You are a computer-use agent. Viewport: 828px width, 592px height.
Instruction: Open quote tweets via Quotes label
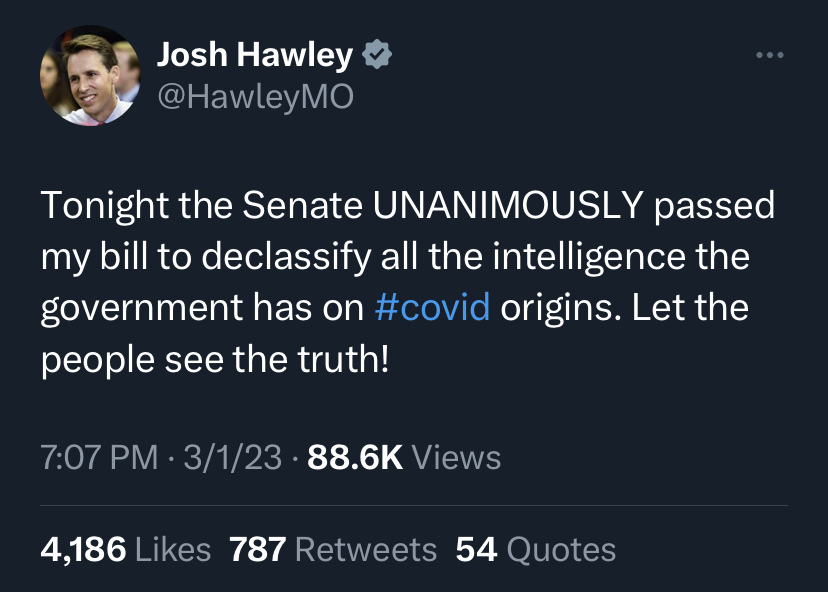point(561,549)
